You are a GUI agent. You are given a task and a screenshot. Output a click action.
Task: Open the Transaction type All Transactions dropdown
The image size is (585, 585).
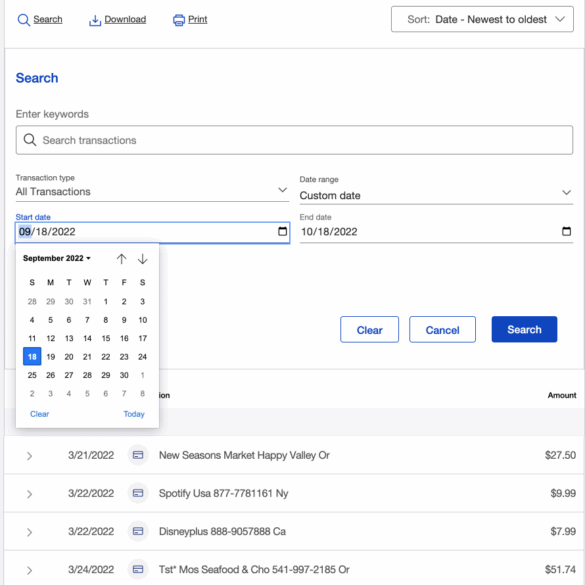tap(152, 191)
